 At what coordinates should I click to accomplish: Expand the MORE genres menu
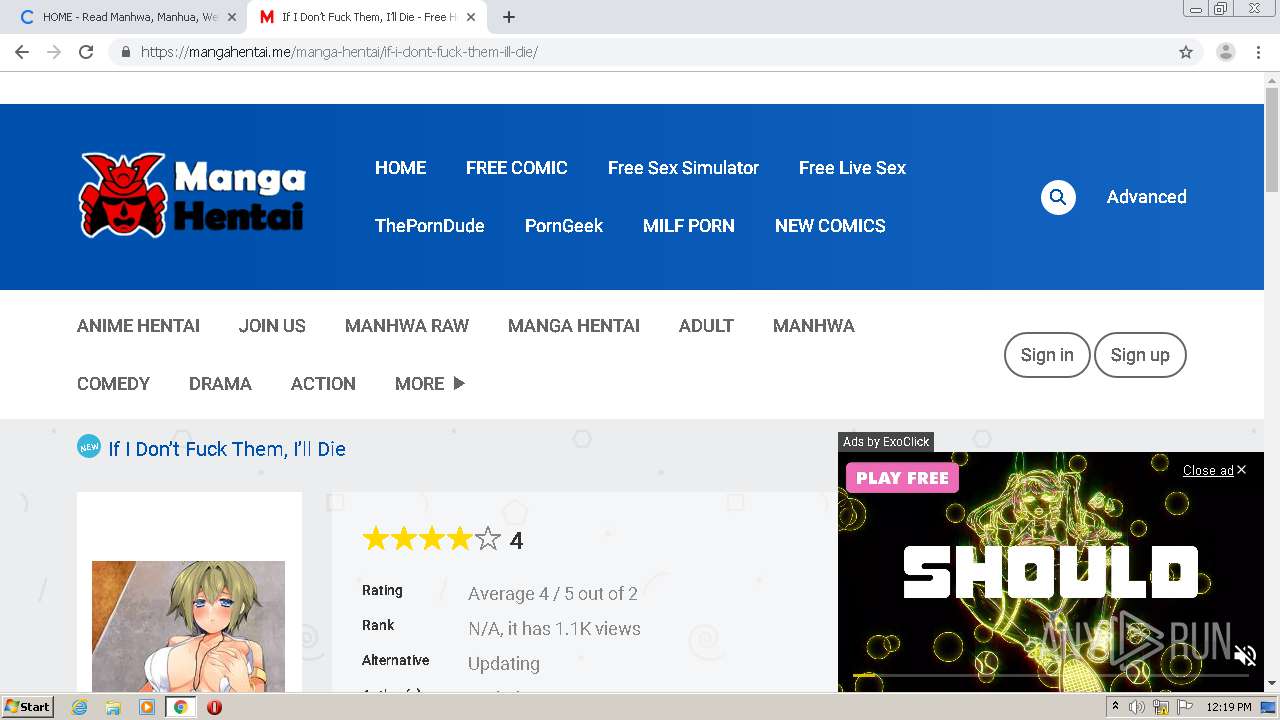[x=430, y=384]
